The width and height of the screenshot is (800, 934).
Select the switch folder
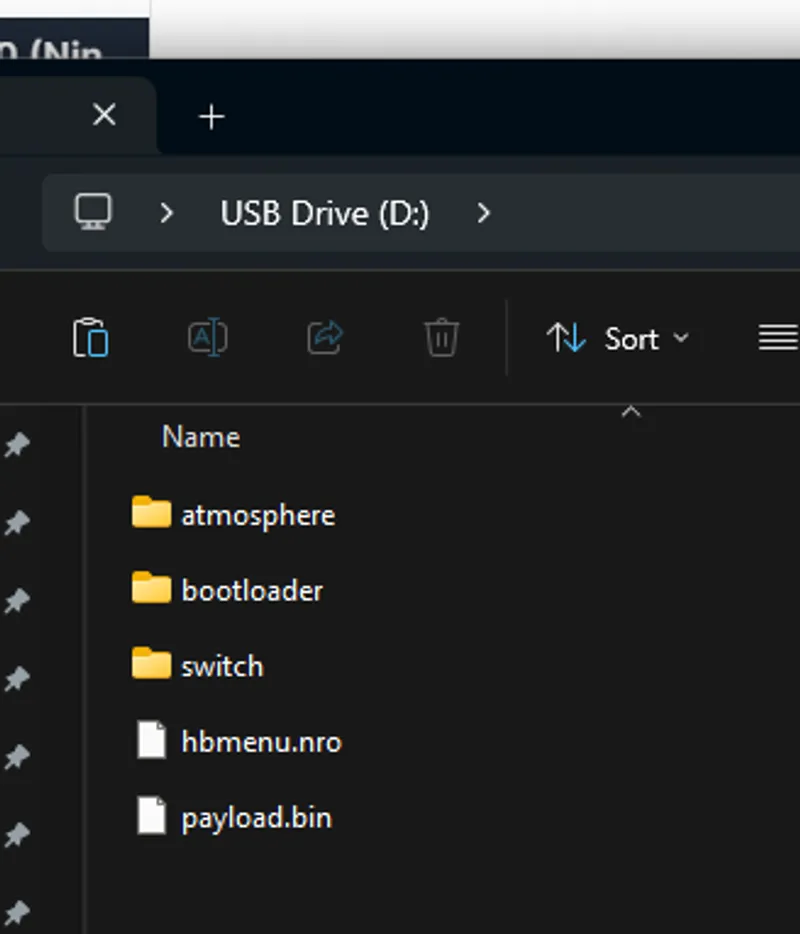coord(222,666)
